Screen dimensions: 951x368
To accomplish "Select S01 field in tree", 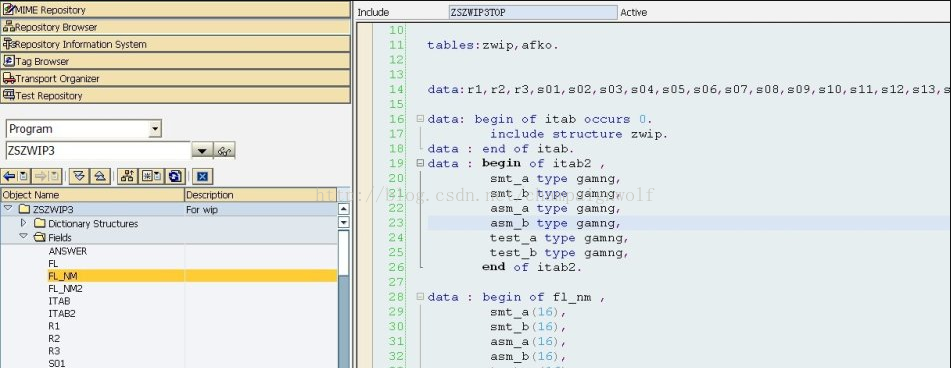I will [56, 364].
